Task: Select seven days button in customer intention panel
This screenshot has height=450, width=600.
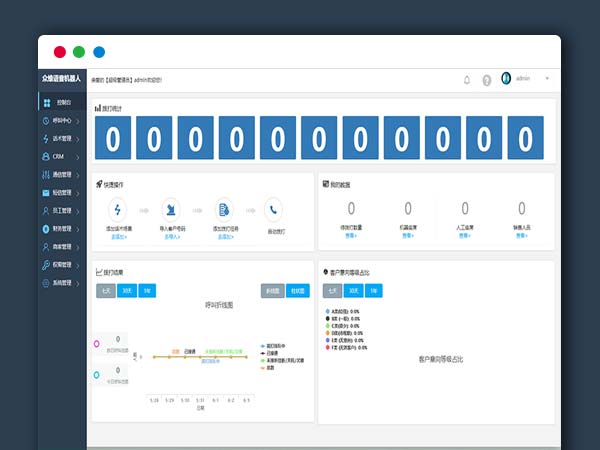Action: tap(333, 291)
